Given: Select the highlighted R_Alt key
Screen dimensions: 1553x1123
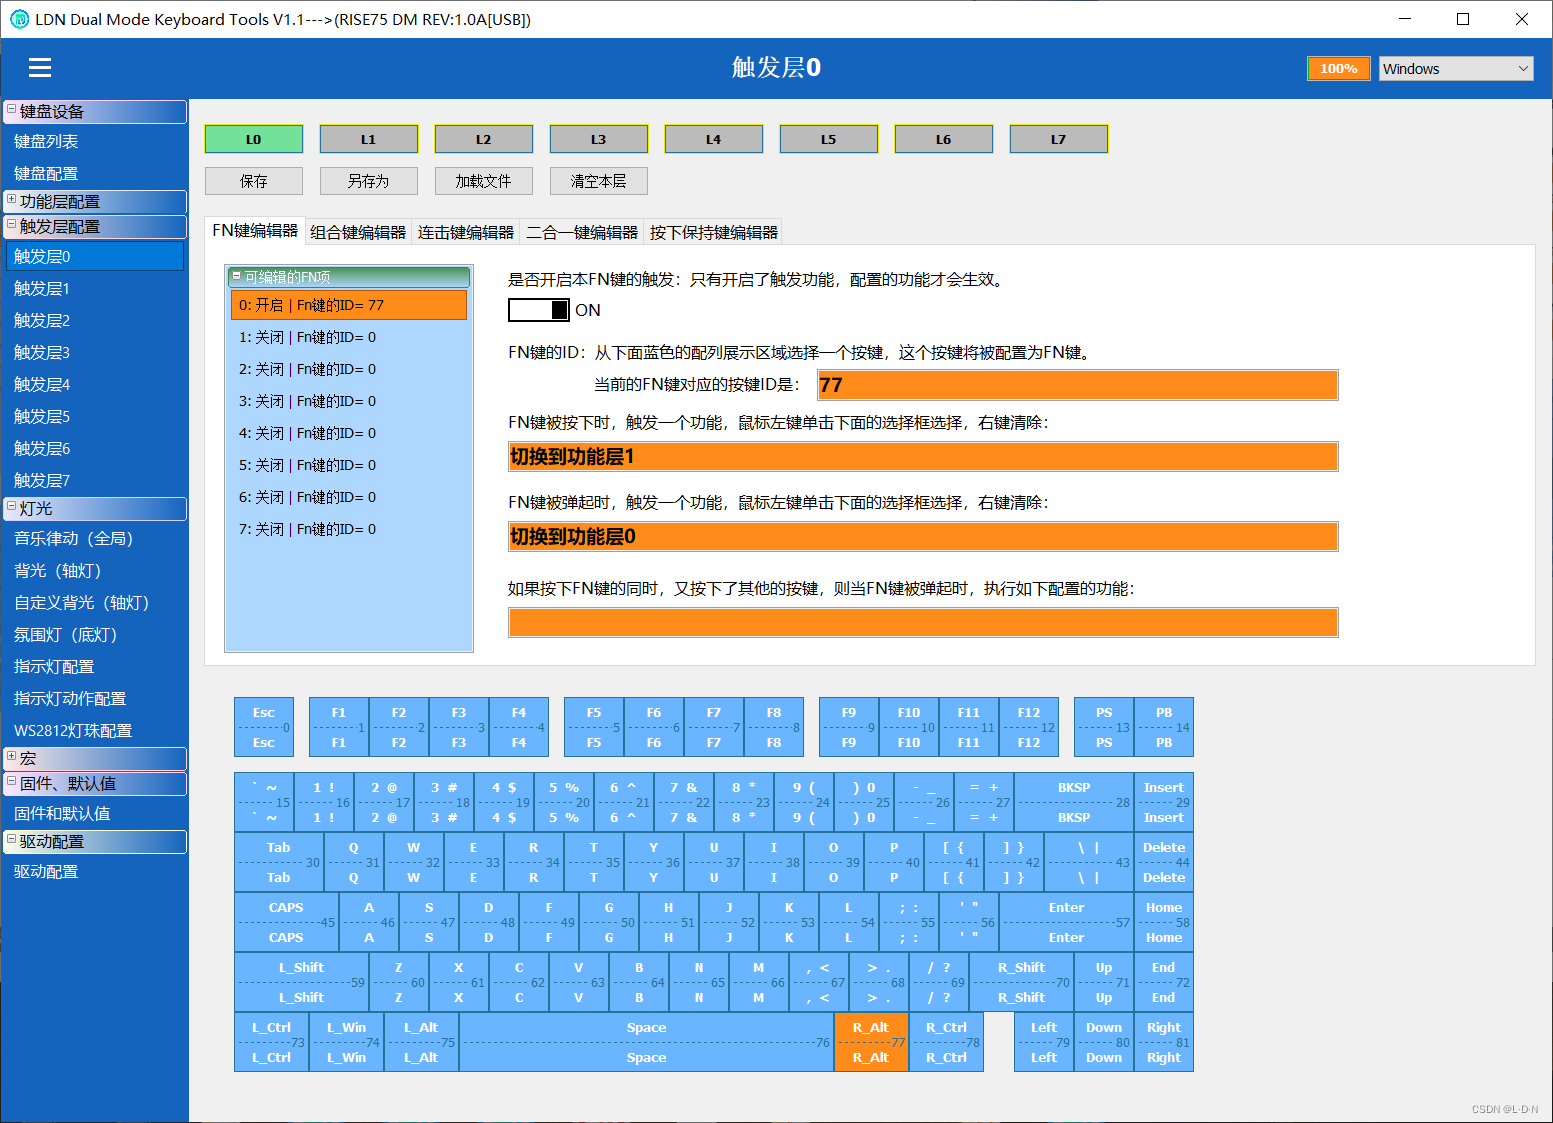Looking at the screenshot, I should click(871, 1042).
